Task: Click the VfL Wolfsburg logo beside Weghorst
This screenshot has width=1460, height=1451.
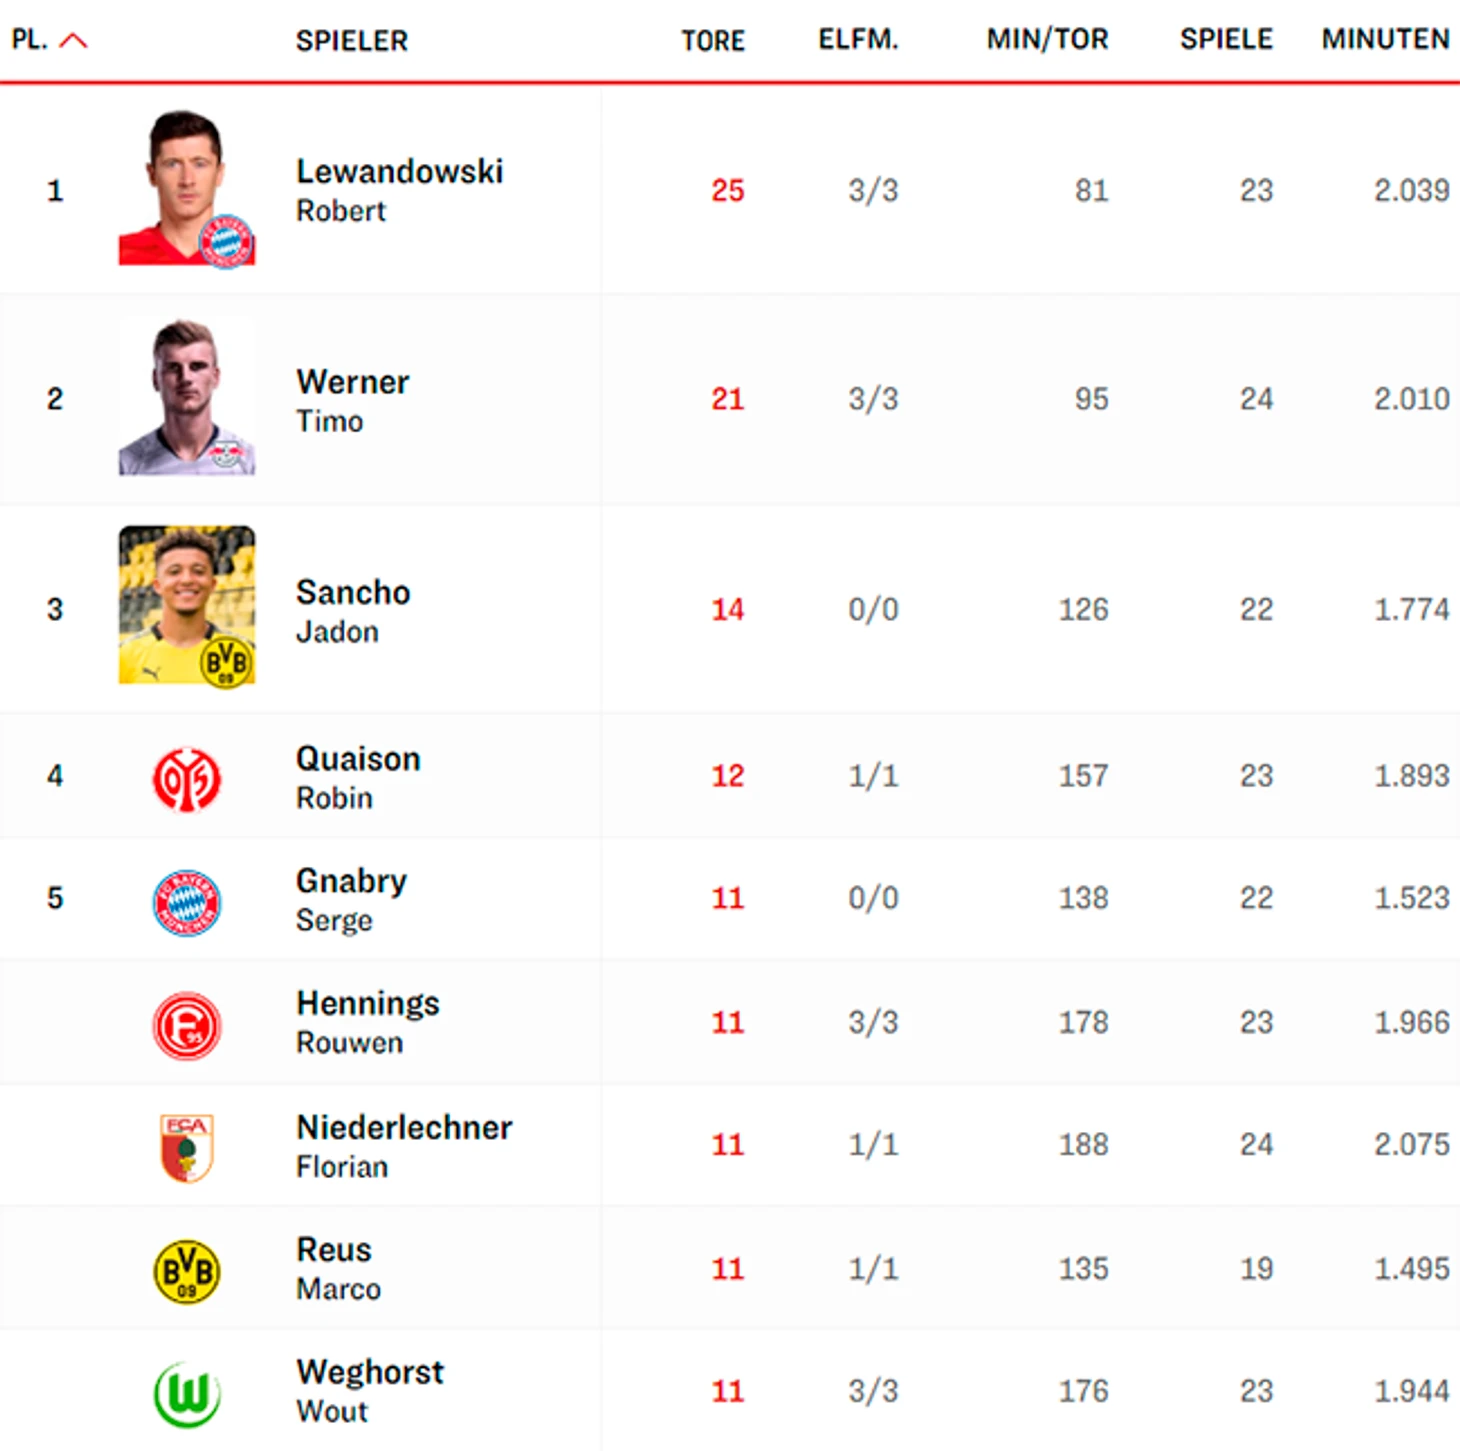Action: [x=187, y=1393]
